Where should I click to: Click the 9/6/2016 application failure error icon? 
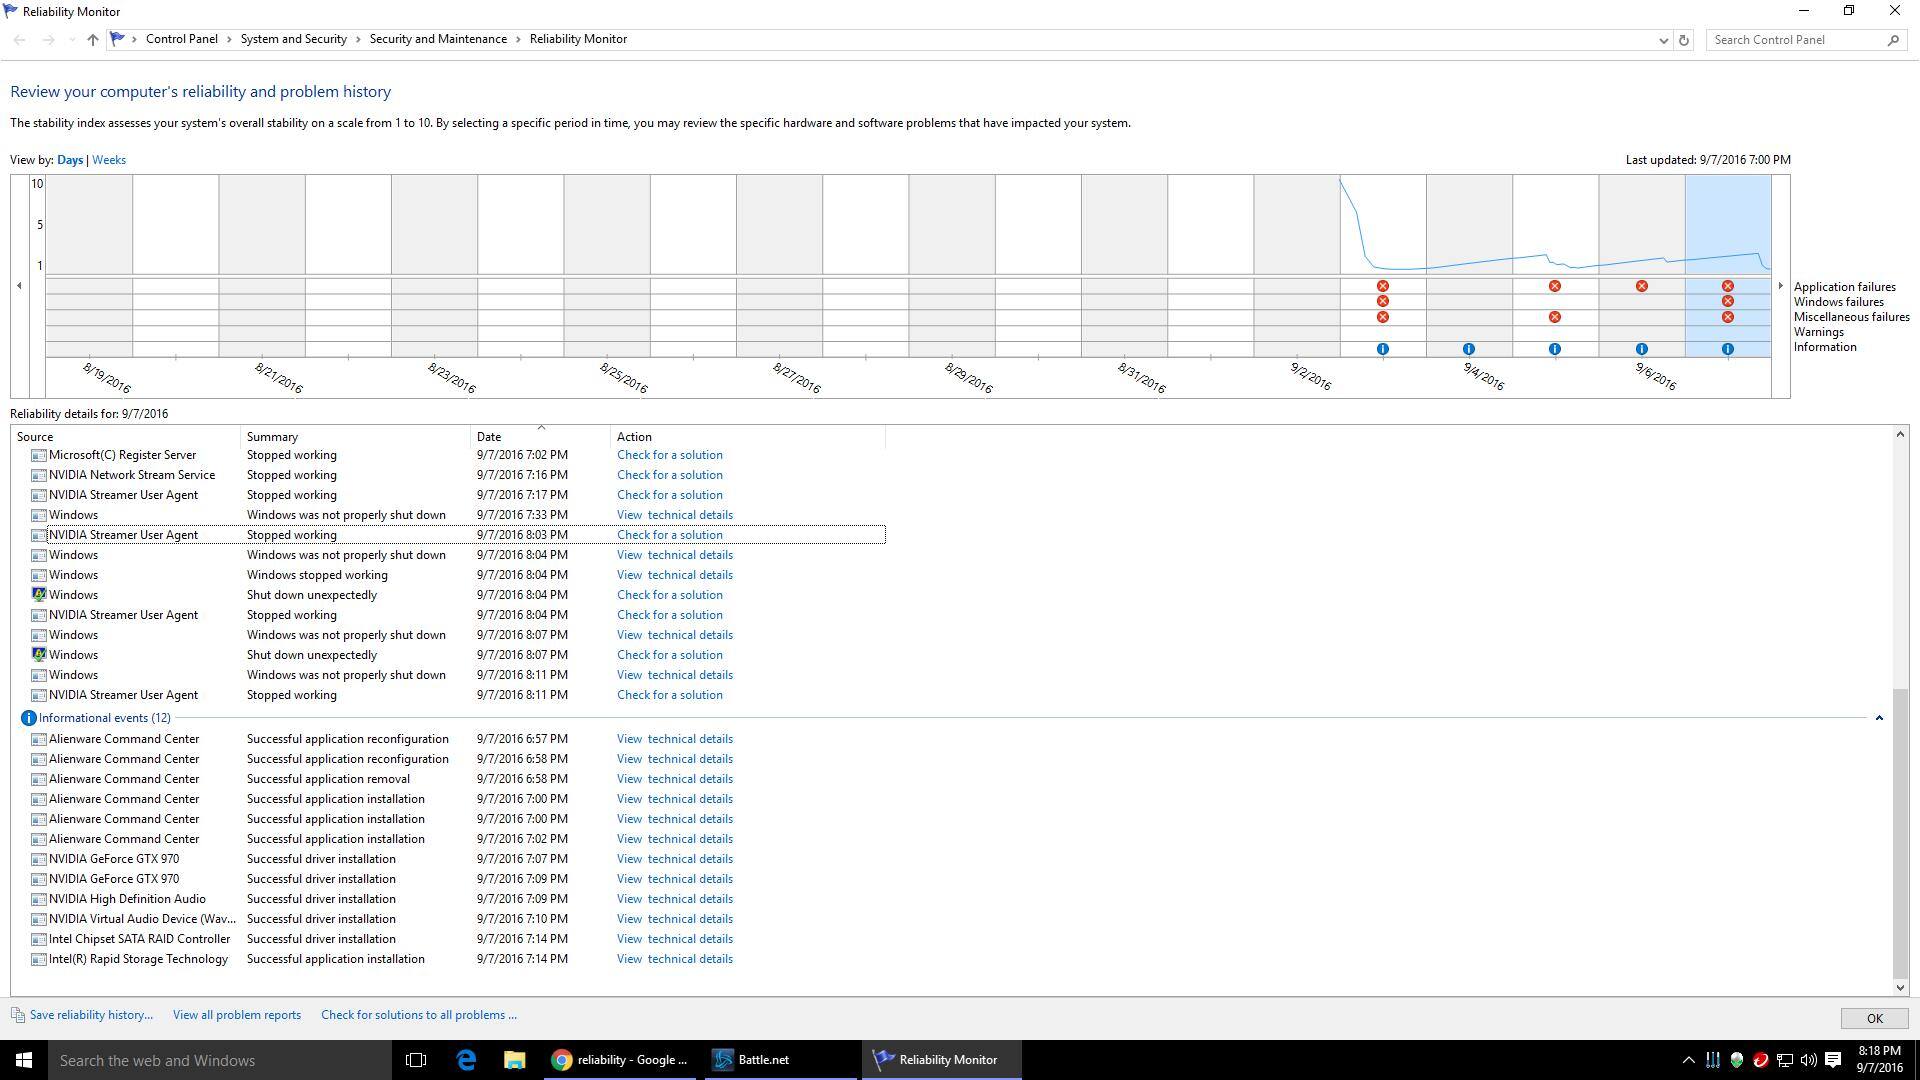(1641, 286)
